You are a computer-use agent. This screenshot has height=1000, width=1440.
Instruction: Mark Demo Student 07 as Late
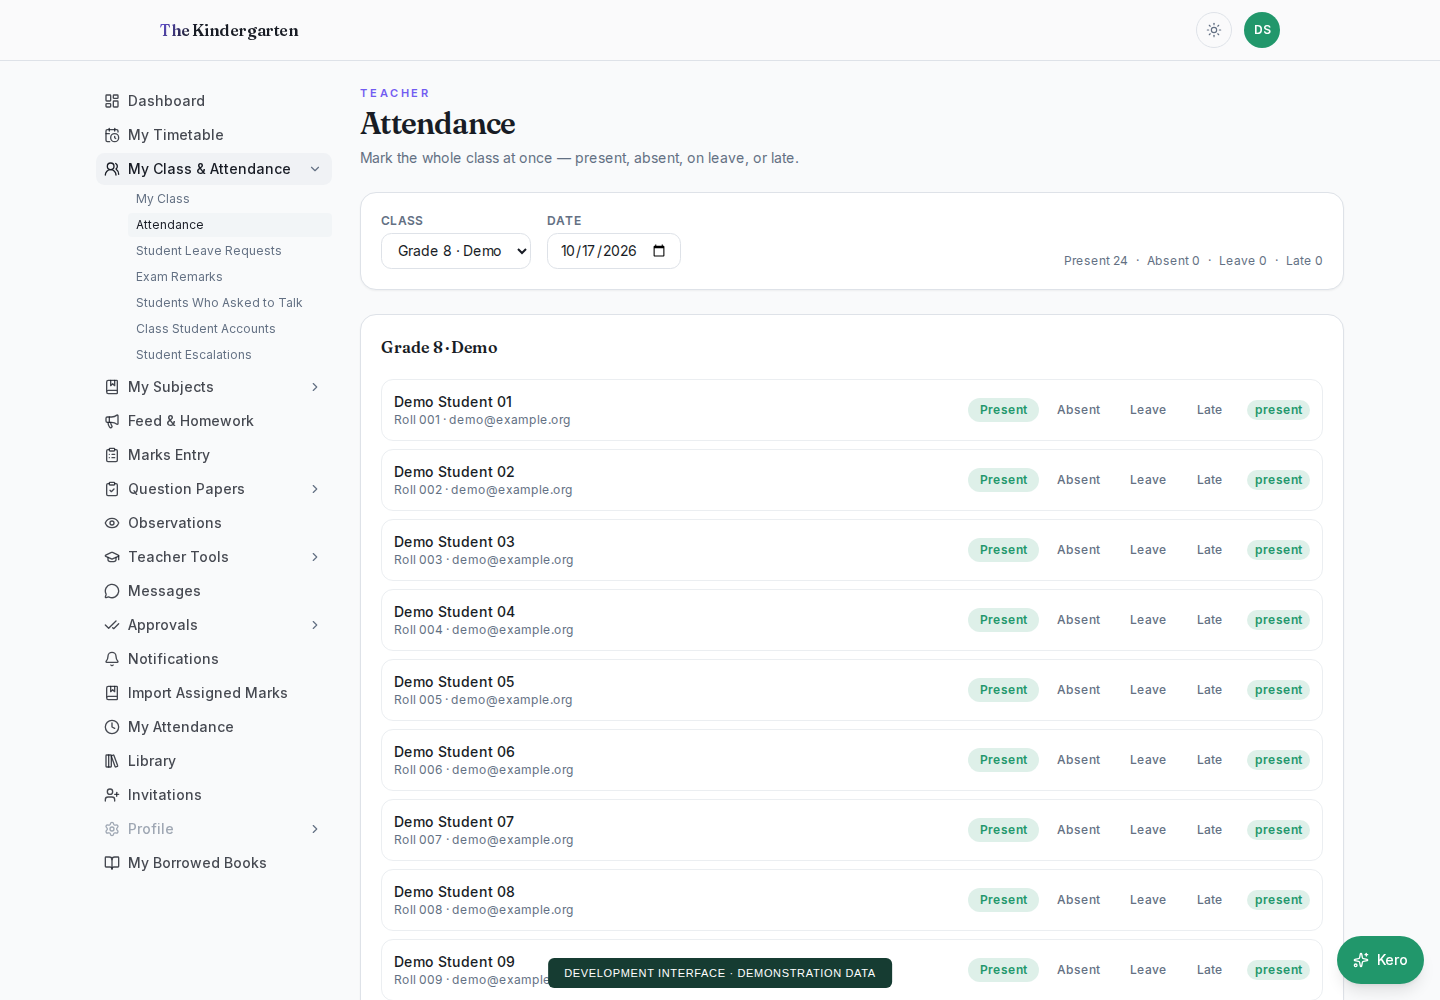coord(1209,830)
